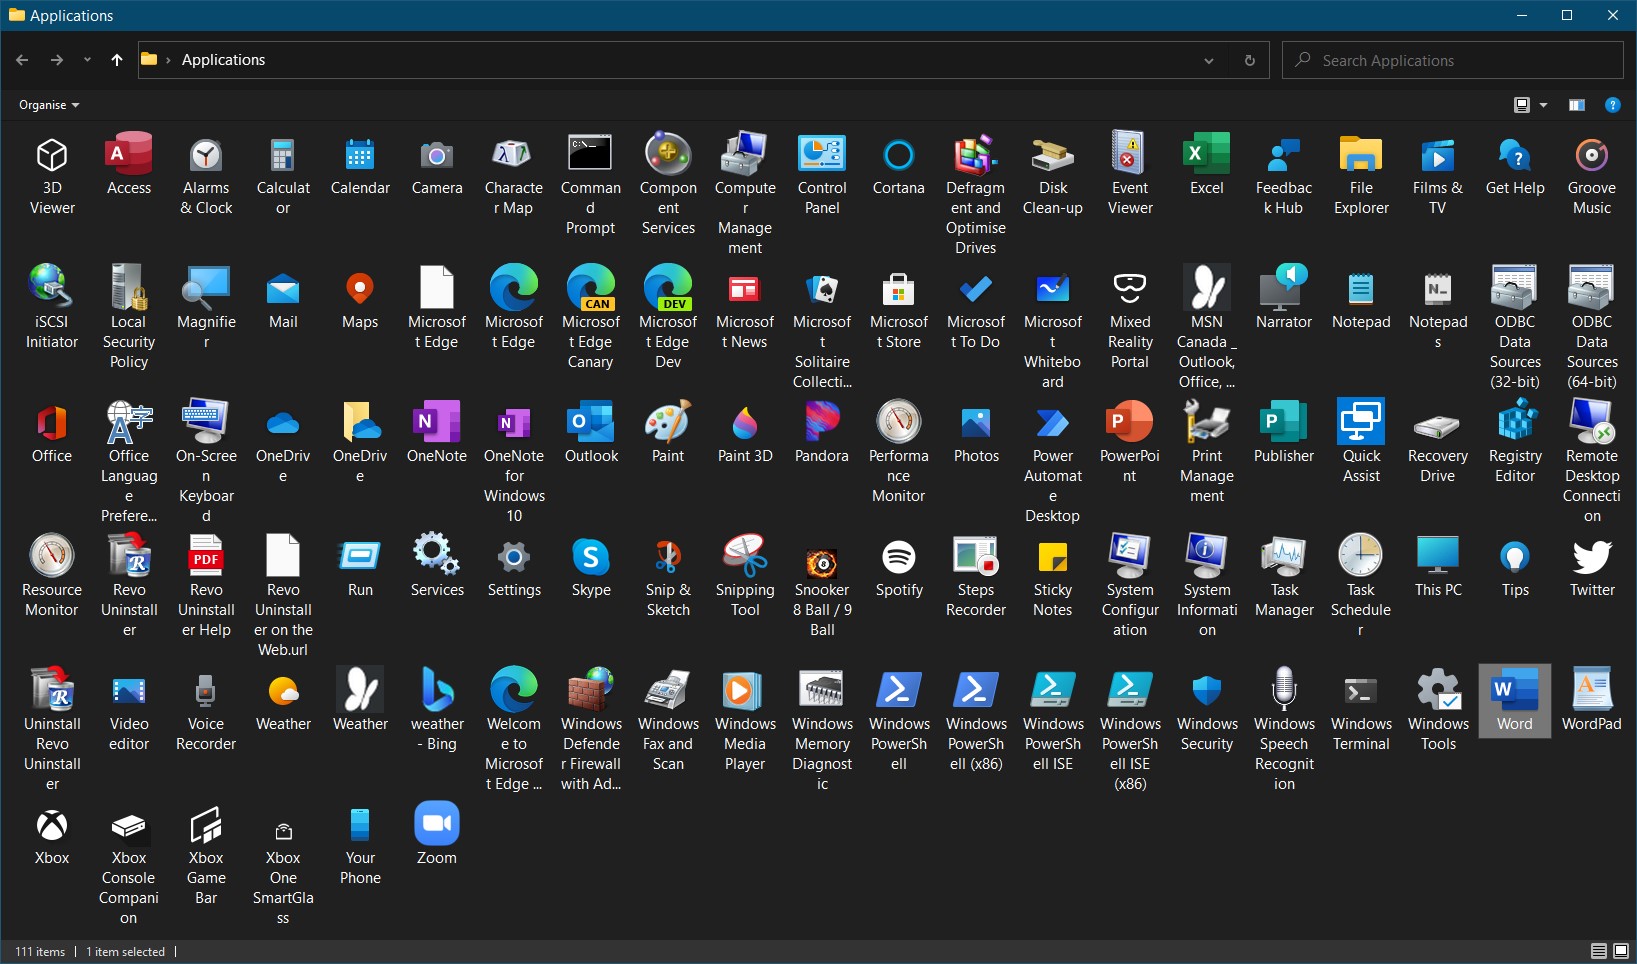The width and height of the screenshot is (1637, 964).
Task: Click the Mixed Reality Portal icon
Action: click(1130, 289)
